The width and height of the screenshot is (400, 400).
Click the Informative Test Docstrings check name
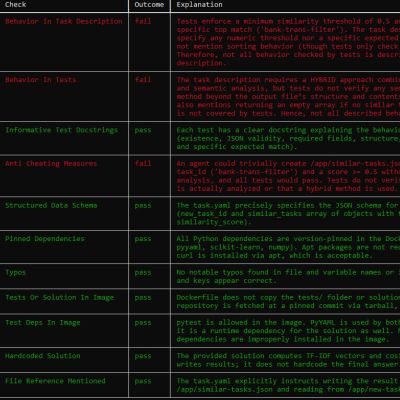click(61, 130)
